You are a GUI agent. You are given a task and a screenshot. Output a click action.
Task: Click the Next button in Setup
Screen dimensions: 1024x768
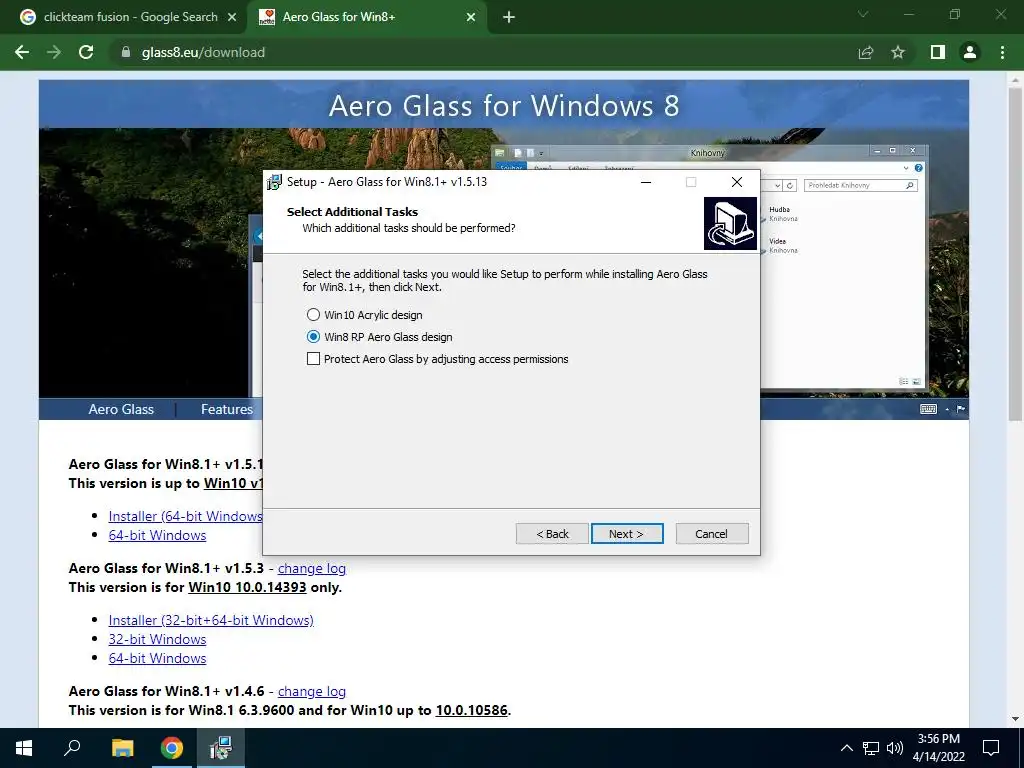(627, 534)
